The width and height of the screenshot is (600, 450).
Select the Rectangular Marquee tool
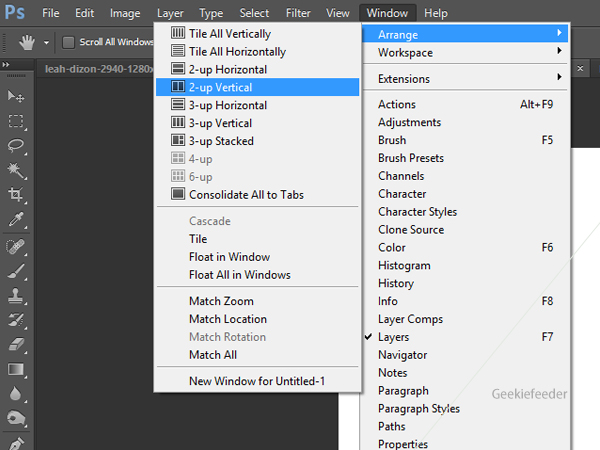[x=16, y=121]
